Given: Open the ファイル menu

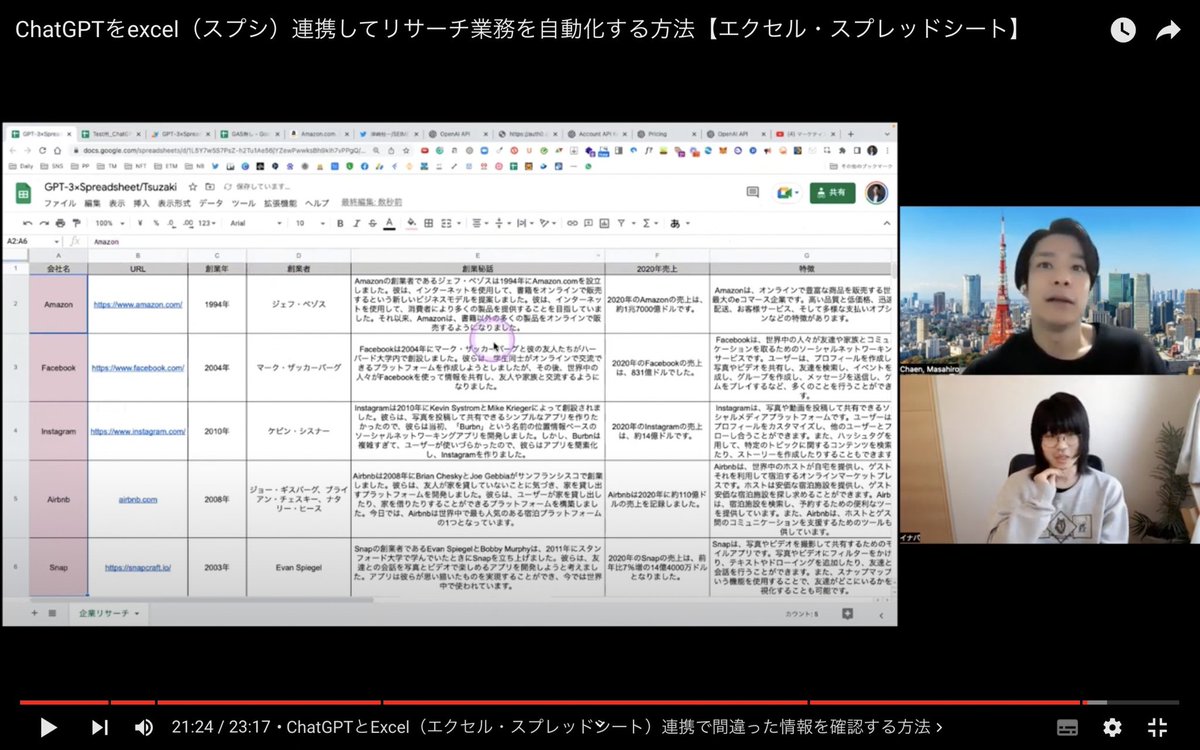Looking at the screenshot, I should (60, 203).
